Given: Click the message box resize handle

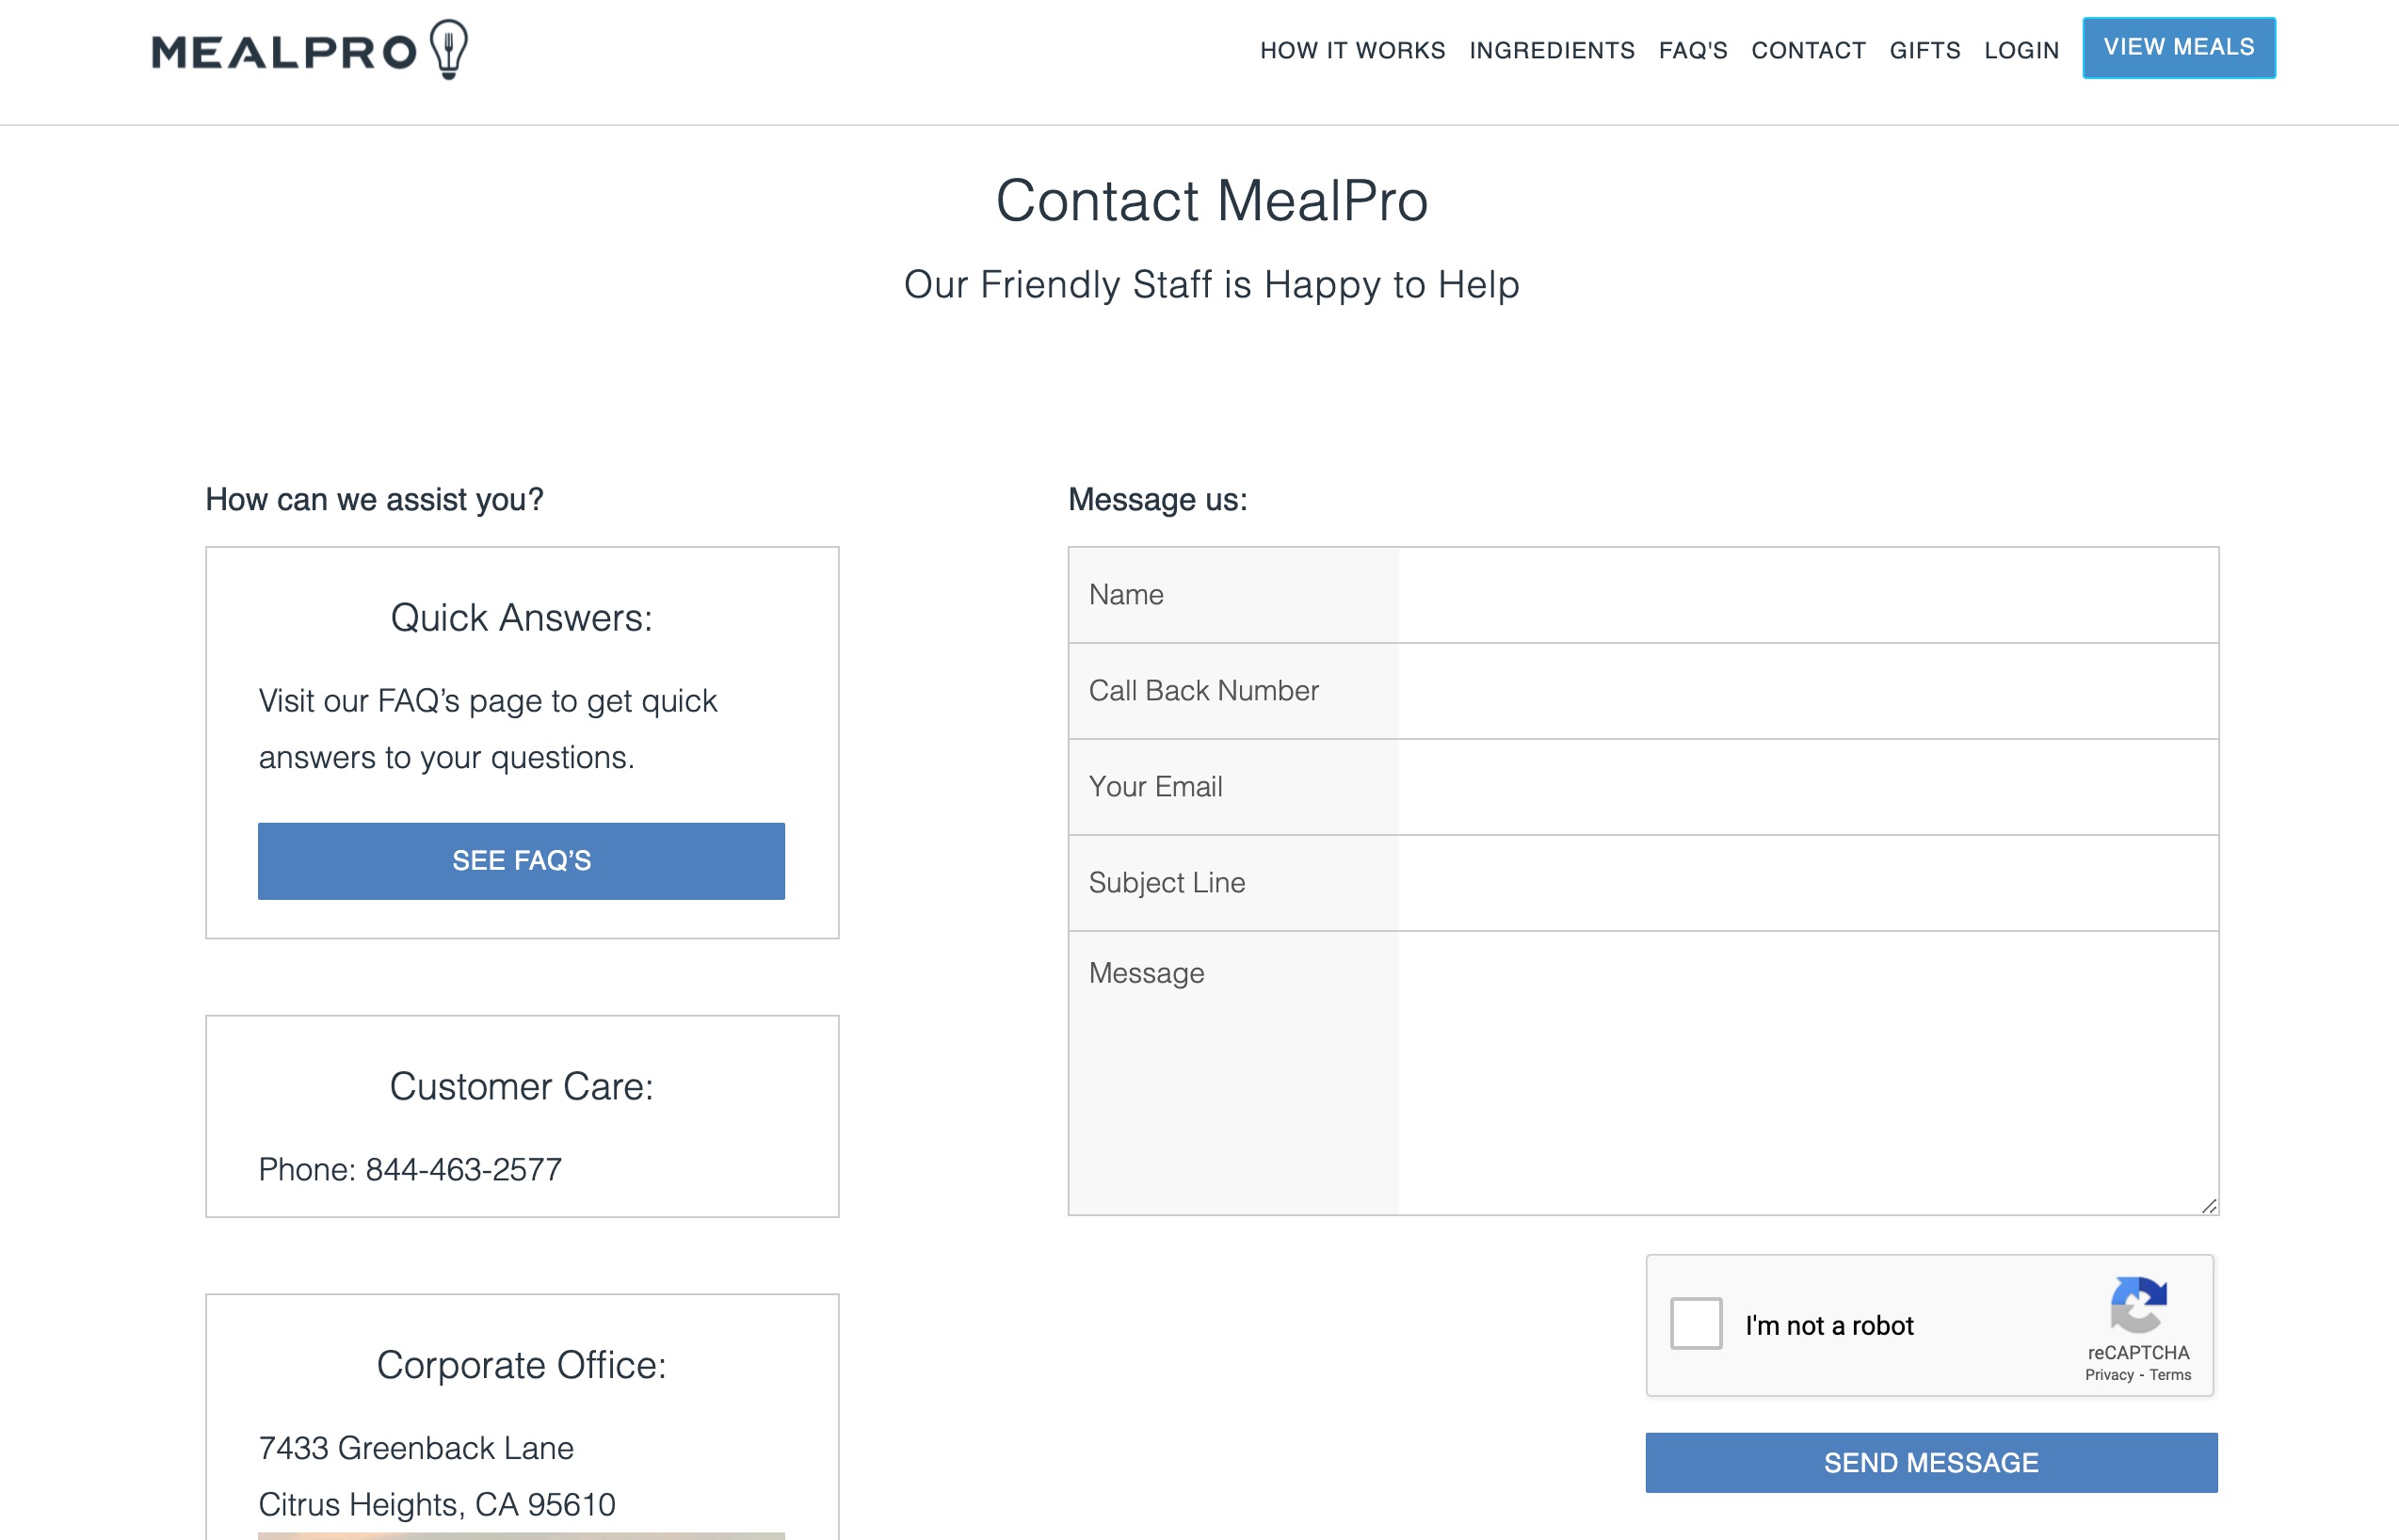Looking at the screenshot, I should point(2209,1206).
